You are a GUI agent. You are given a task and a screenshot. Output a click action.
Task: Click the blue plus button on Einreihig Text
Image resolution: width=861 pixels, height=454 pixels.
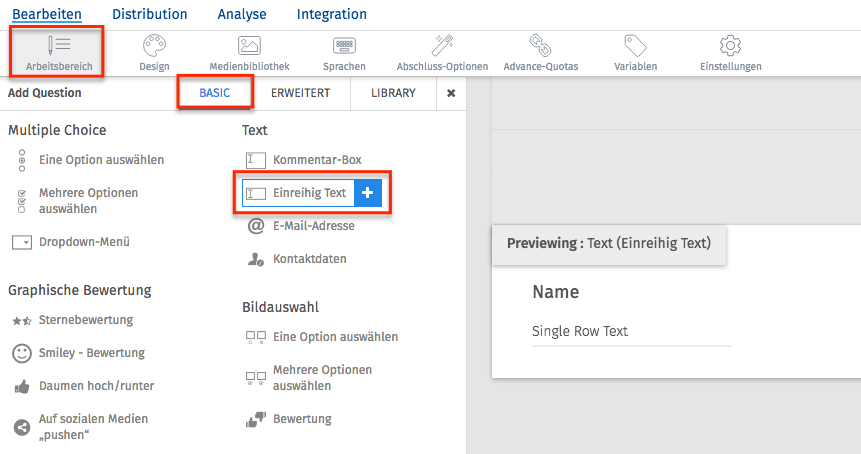coord(367,193)
